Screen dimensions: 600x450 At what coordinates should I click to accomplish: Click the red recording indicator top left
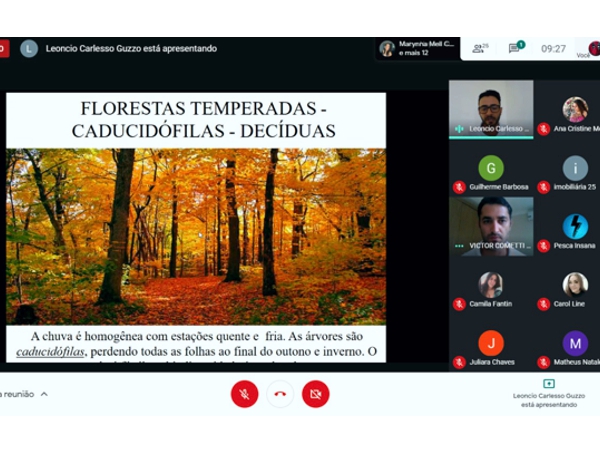coord(4,49)
